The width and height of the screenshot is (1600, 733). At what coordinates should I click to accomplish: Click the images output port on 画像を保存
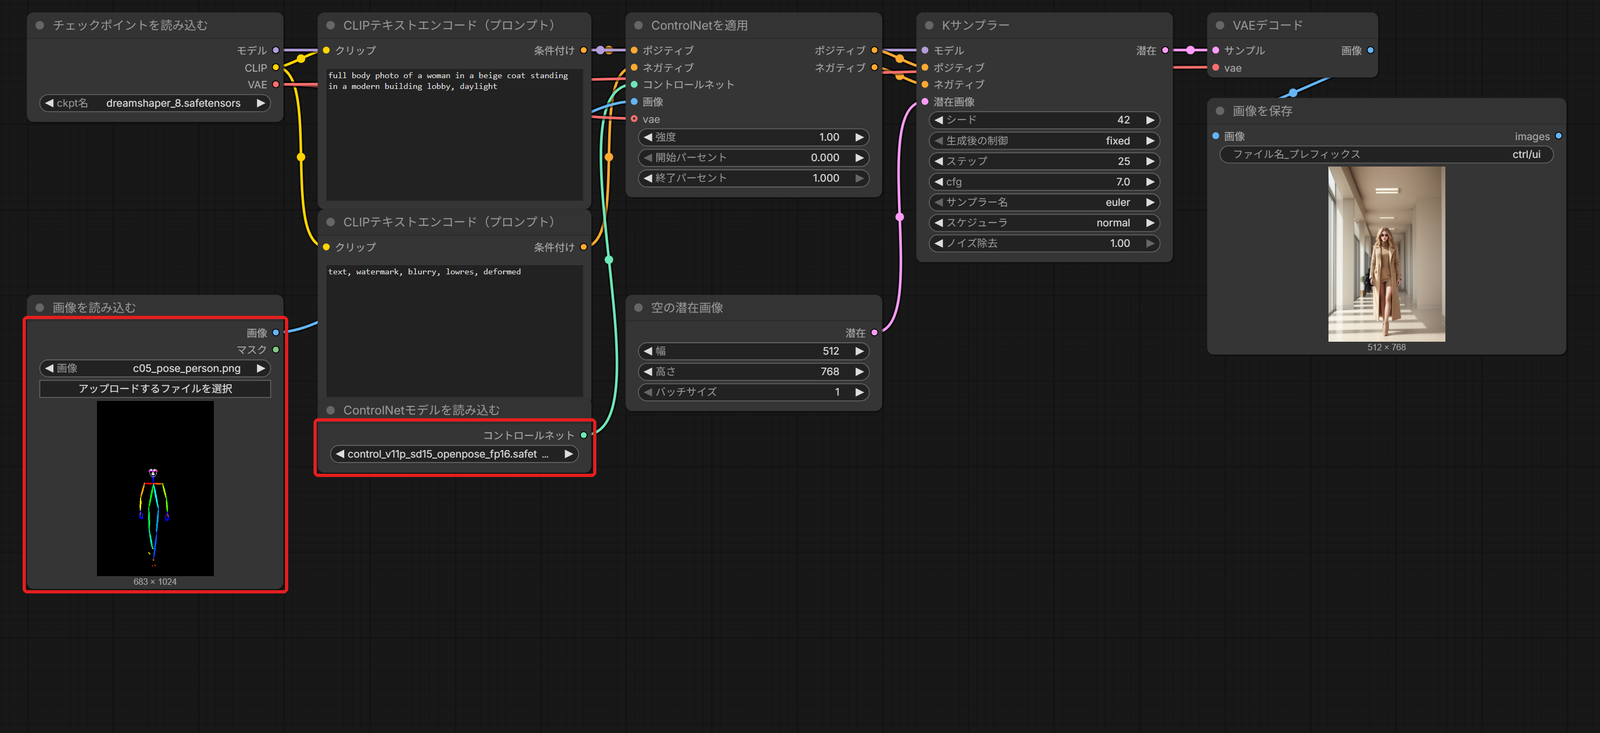[x=1558, y=136]
